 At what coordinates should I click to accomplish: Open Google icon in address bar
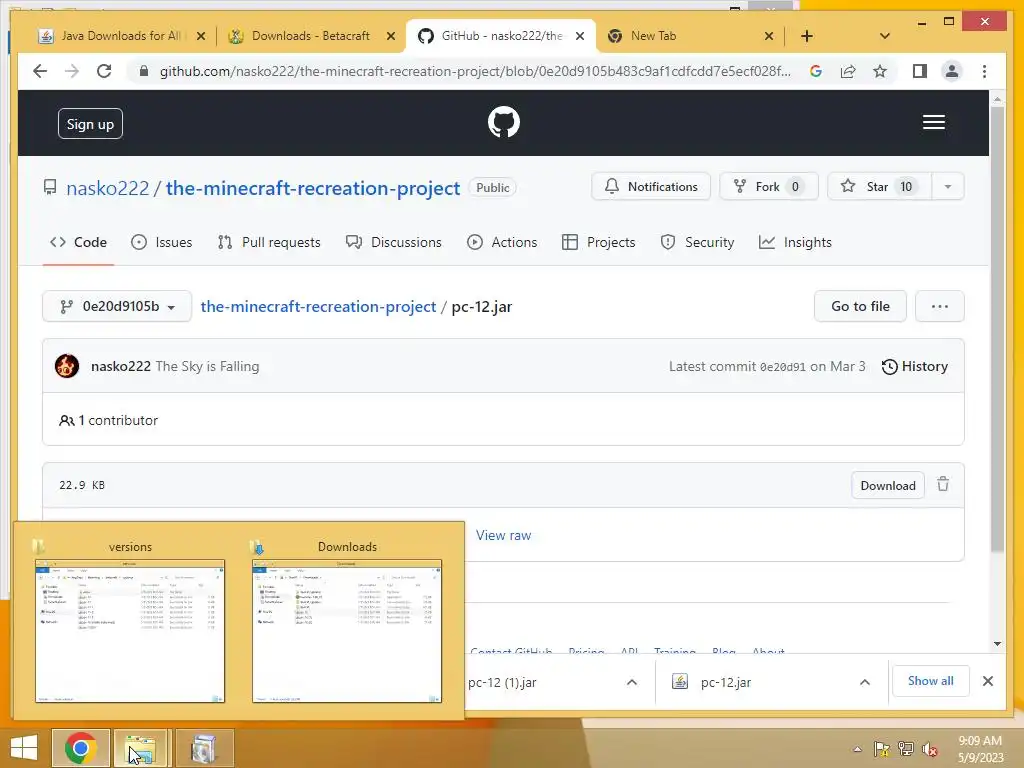click(x=816, y=71)
